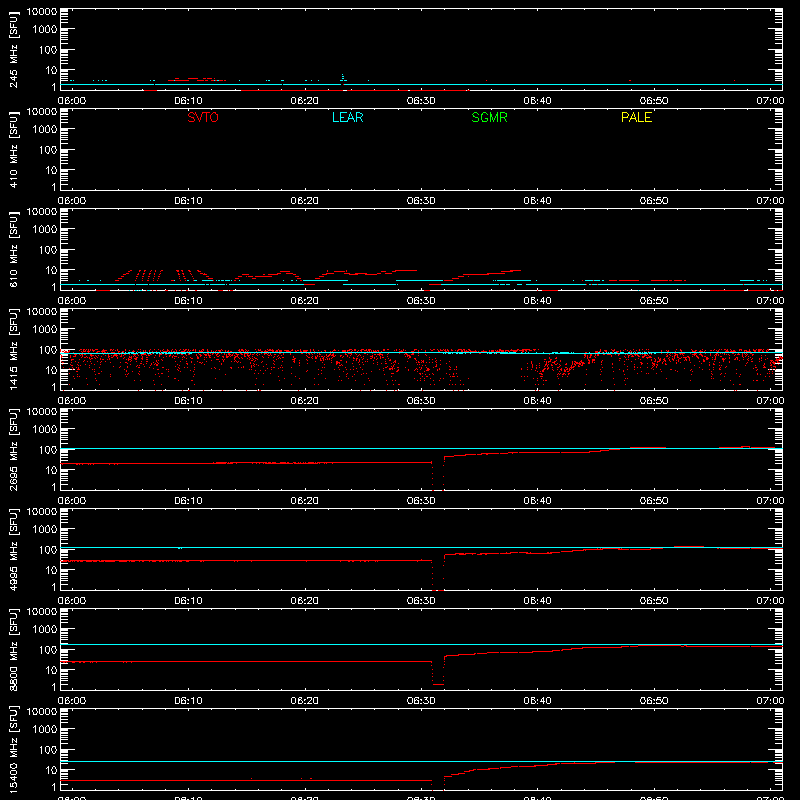The height and width of the screenshot is (800, 800).
Task: Click 06:20 tick label under 1415 MHz panel
Action: pos(305,401)
